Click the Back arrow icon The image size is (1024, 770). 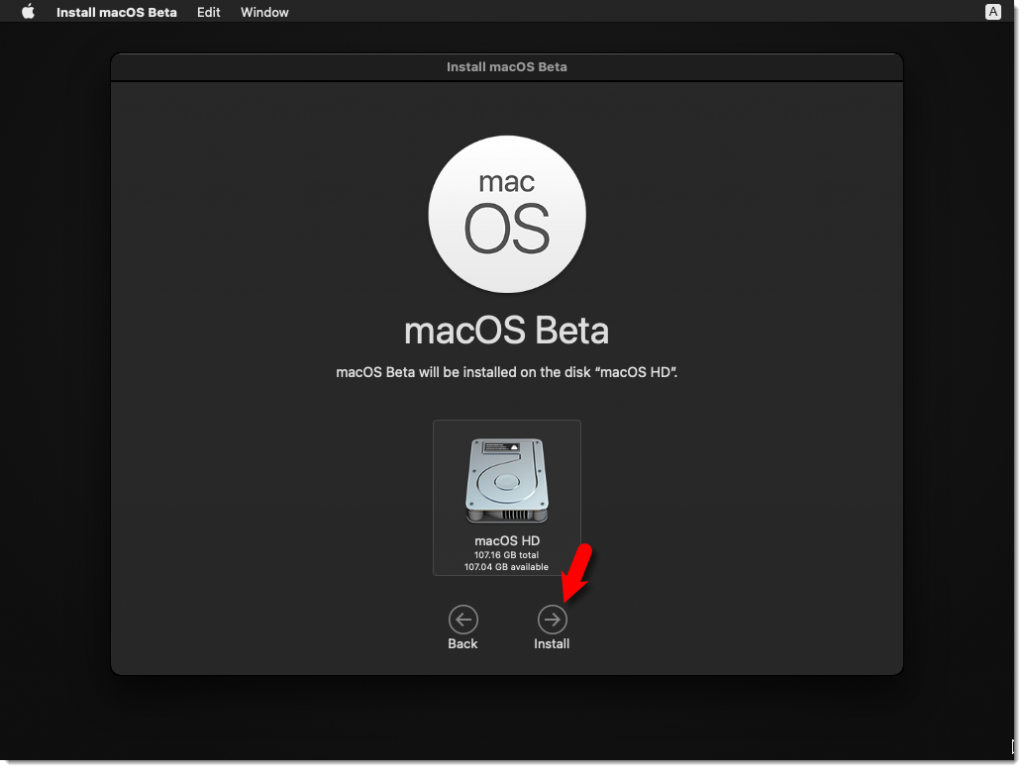pyautogui.click(x=462, y=619)
